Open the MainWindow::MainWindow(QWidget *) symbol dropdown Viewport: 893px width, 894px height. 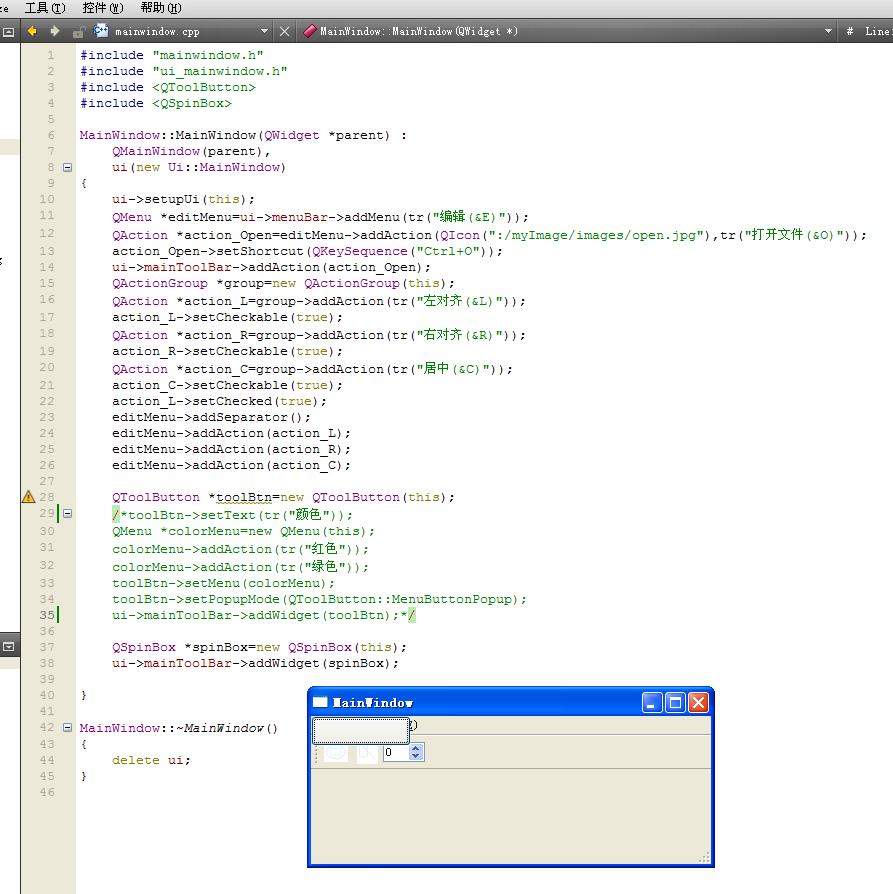[x=828, y=31]
